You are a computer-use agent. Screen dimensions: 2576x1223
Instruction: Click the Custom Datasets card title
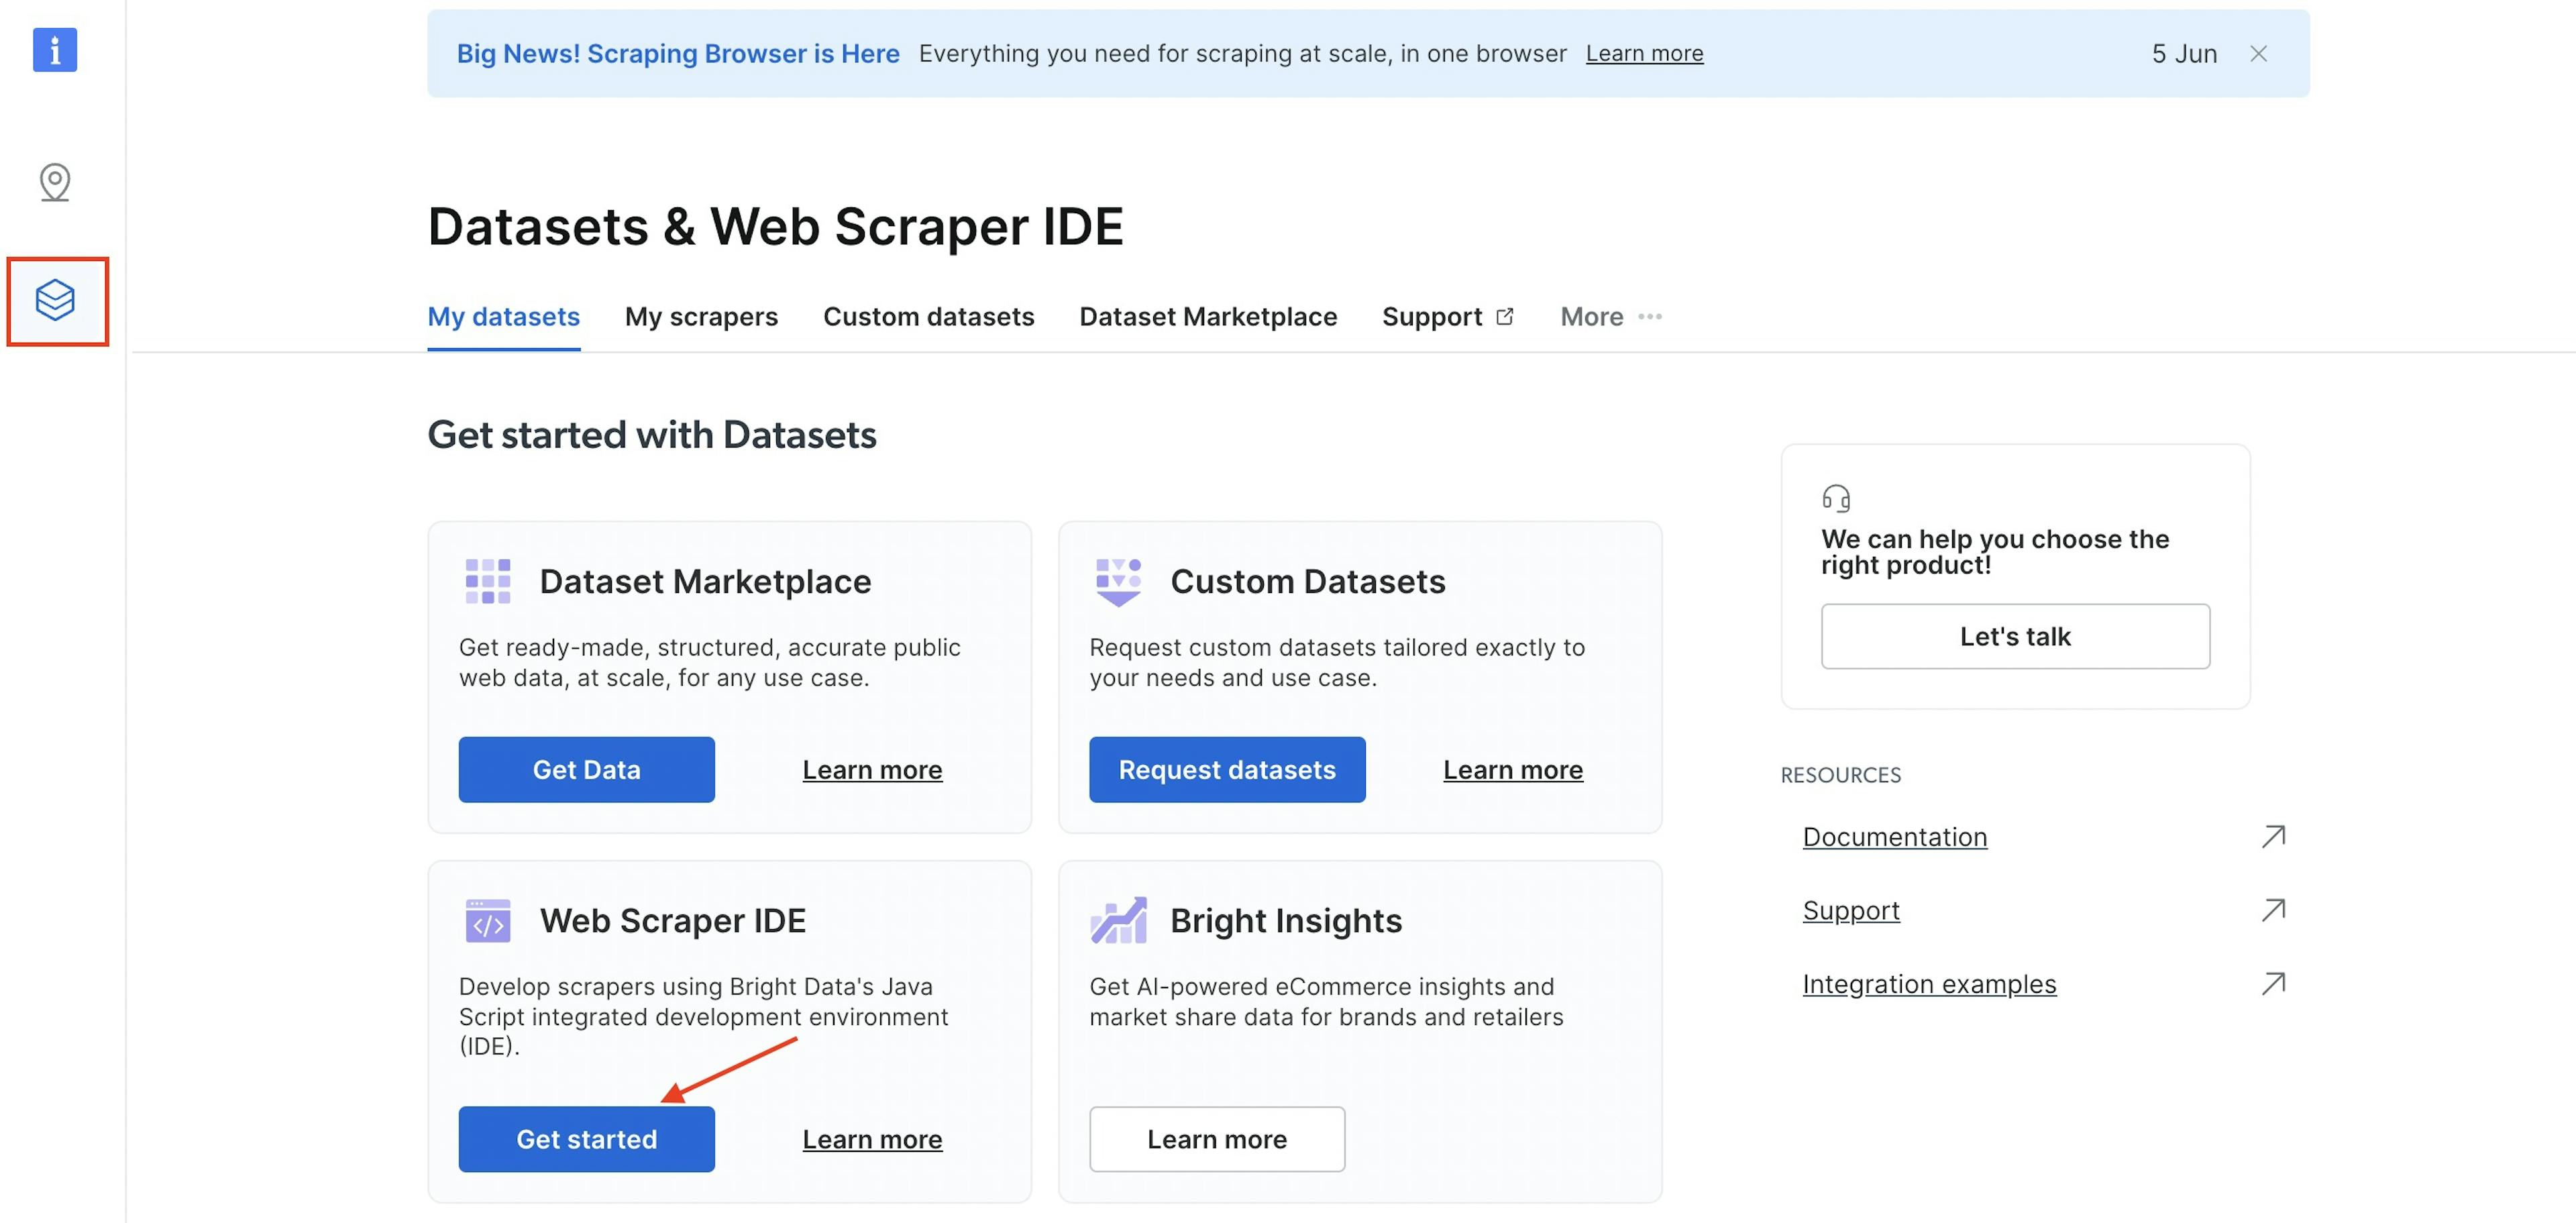pyautogui.click(x=1307, y=582)
